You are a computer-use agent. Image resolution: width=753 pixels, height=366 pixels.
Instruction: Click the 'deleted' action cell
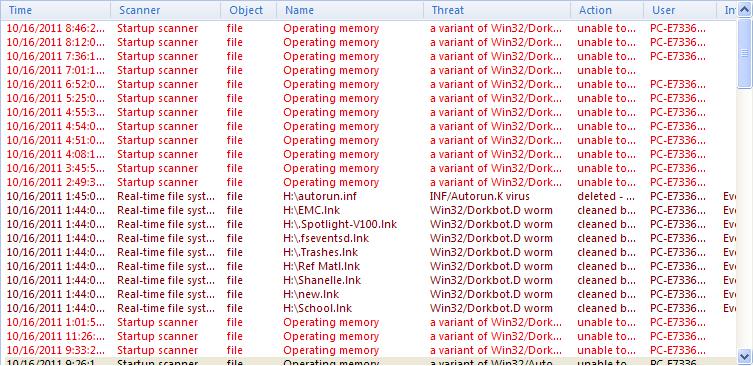click(x=607, y=196)
